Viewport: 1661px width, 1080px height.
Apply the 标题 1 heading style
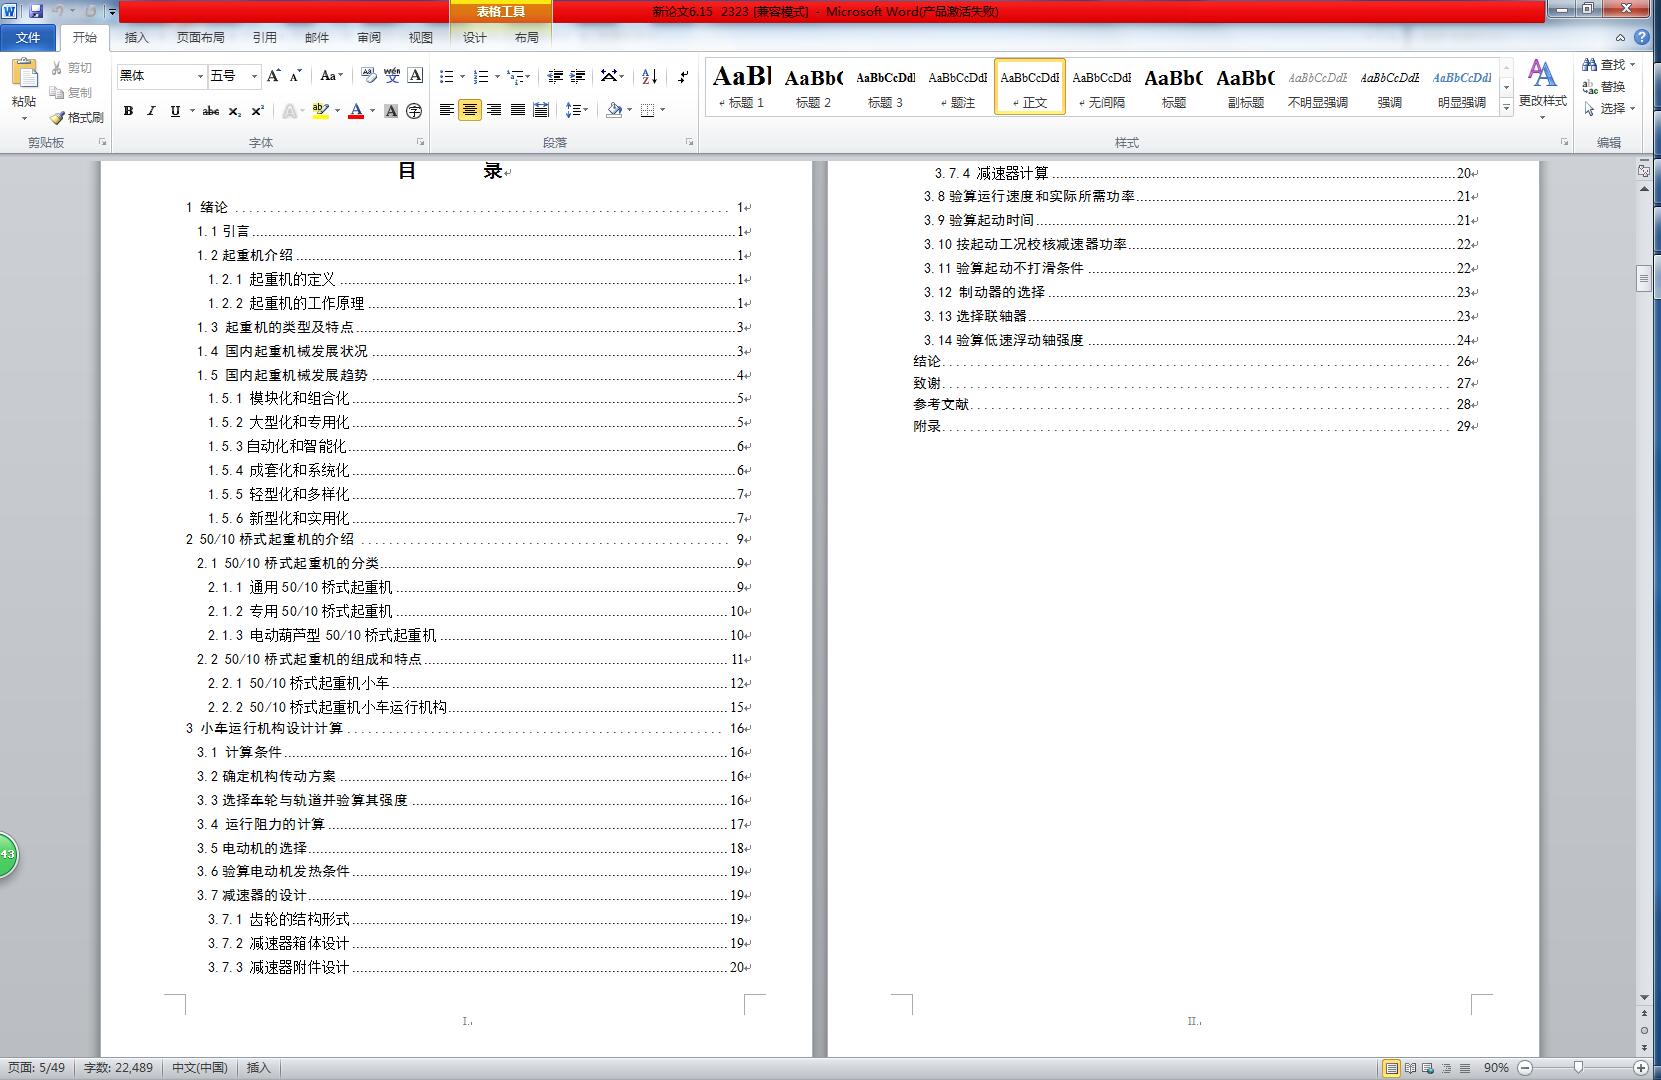tap(741, 86)
